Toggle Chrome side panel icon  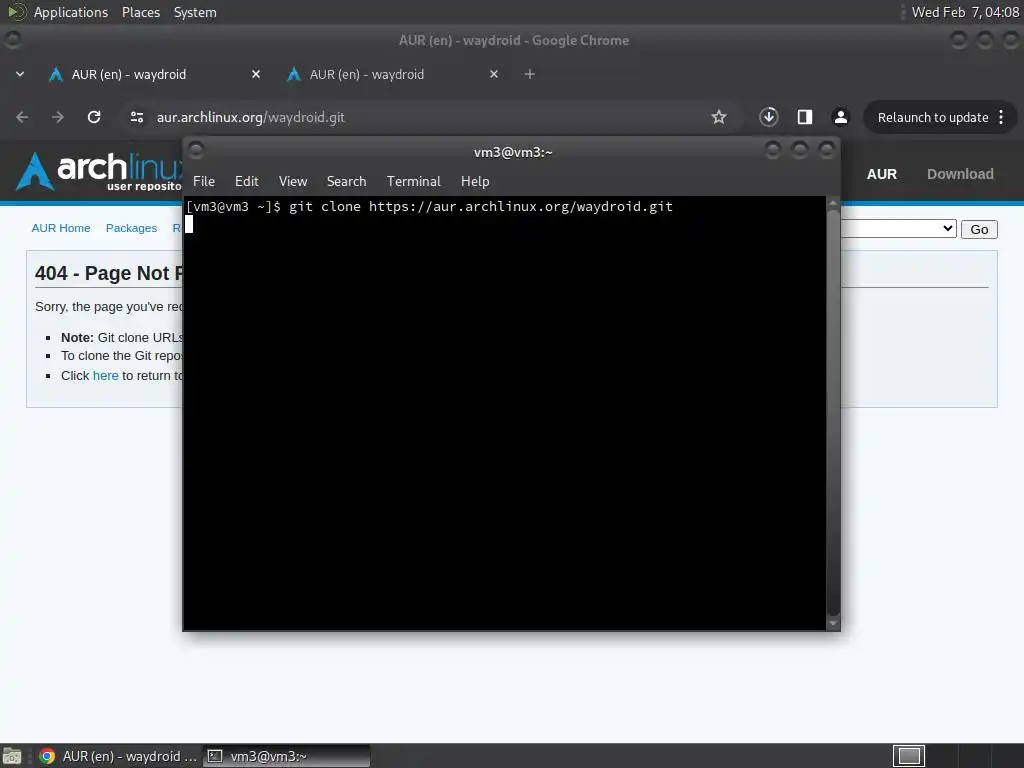(805, 117)
